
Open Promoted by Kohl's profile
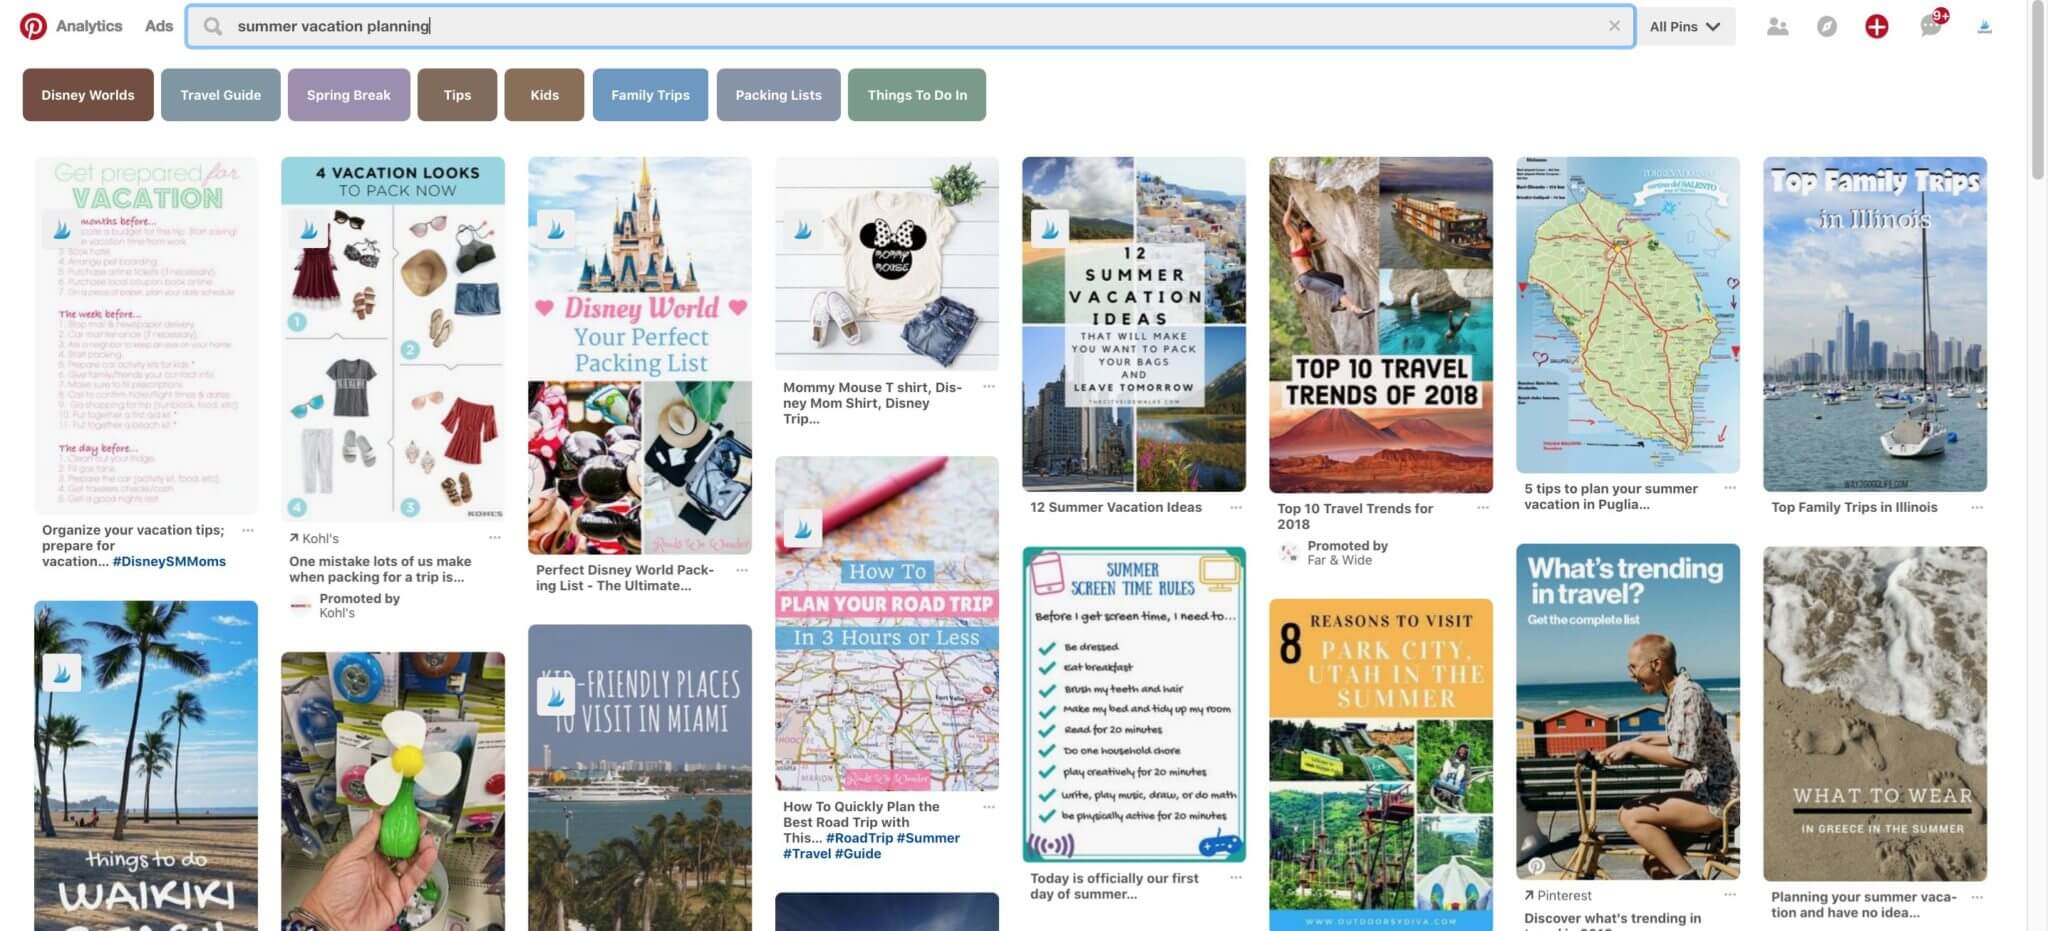click(x=344, y=605)
